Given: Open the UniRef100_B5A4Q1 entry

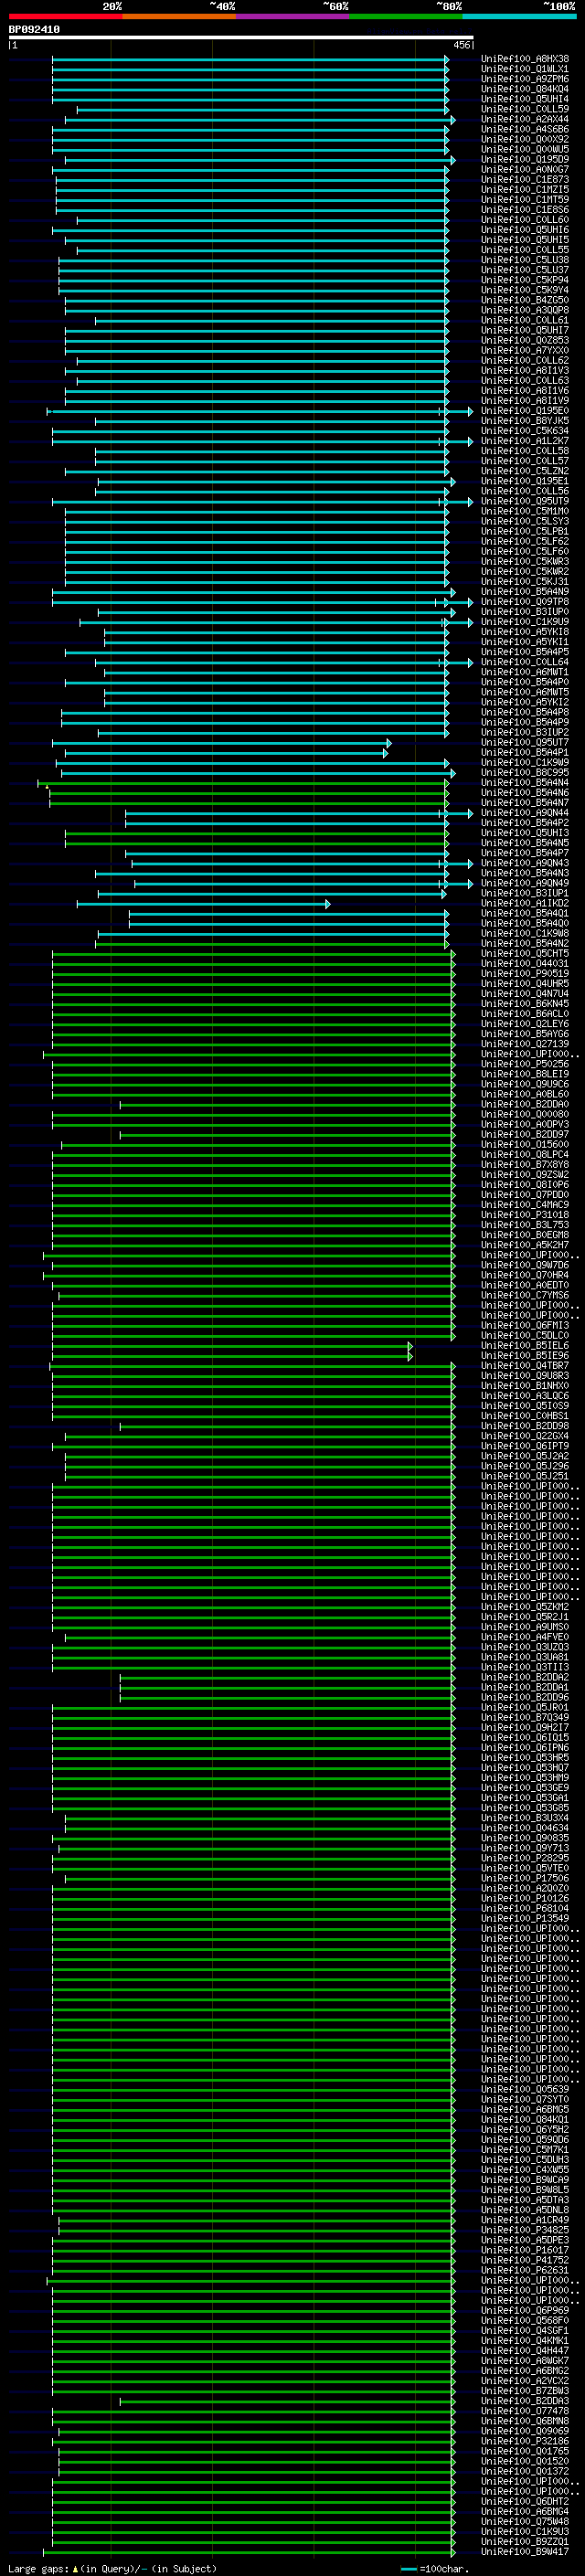Looking at the screenshot, I should (x=525, y=913).
